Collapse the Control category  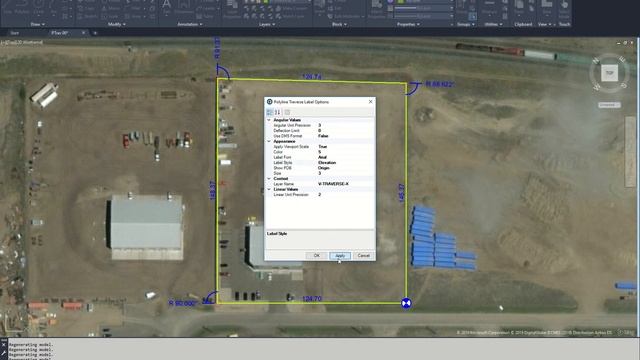pyautogui.click(x=269, y=179)
